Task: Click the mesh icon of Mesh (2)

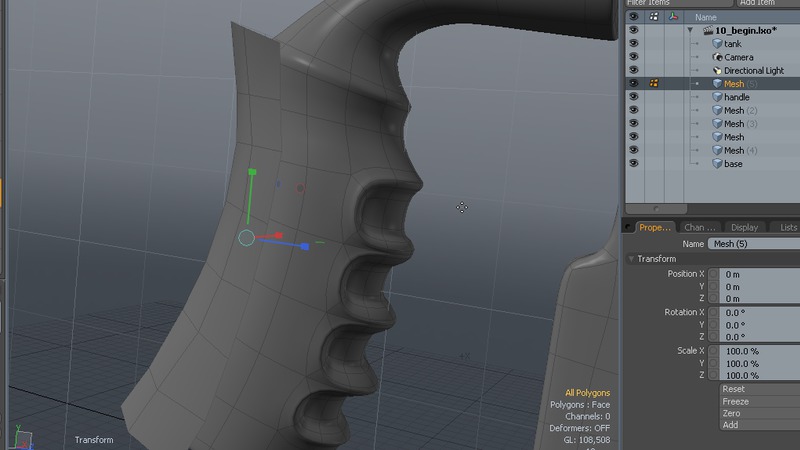Action: [717, 110]
